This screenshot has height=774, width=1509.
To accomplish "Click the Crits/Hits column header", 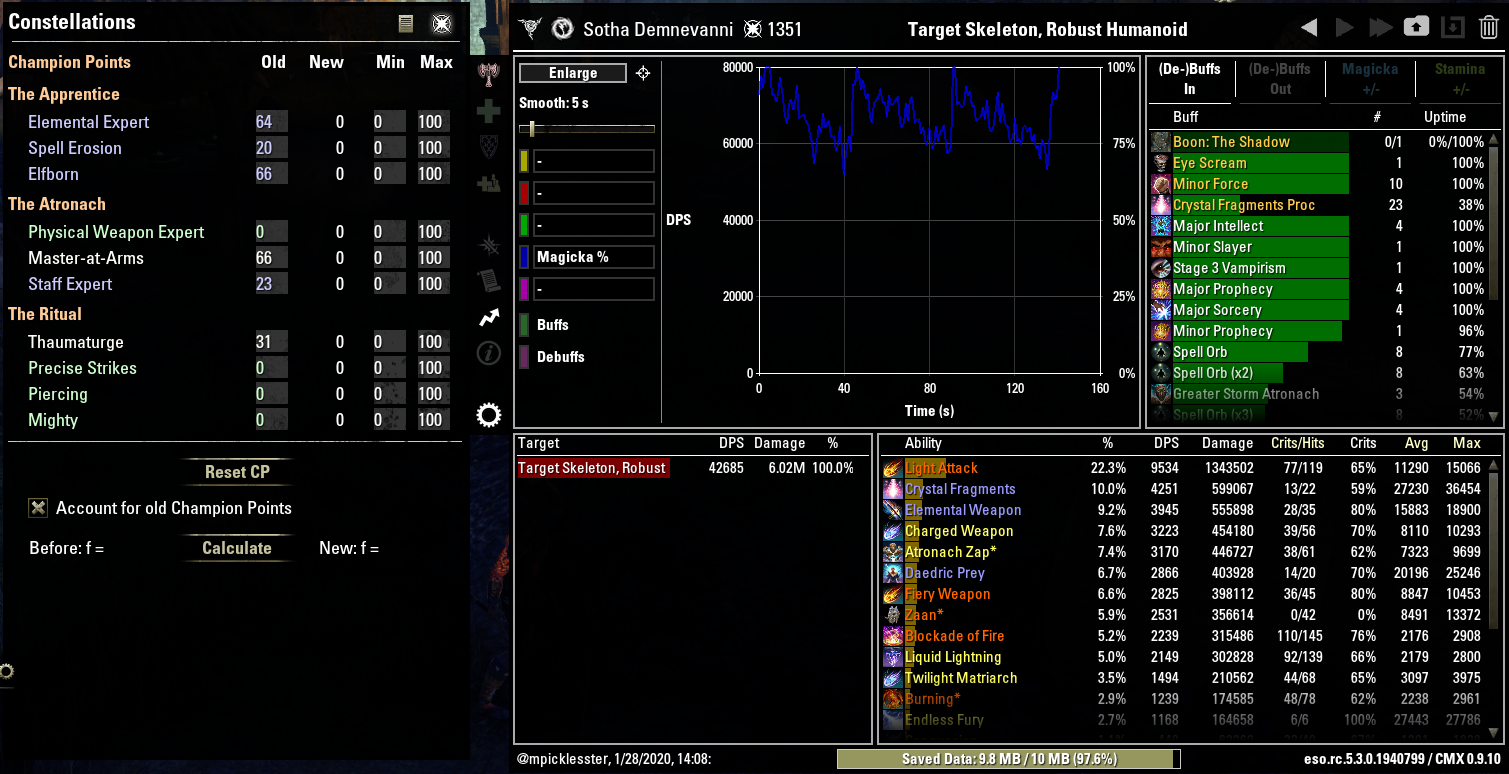I will pyautogui.click(x=1298, y=443).
